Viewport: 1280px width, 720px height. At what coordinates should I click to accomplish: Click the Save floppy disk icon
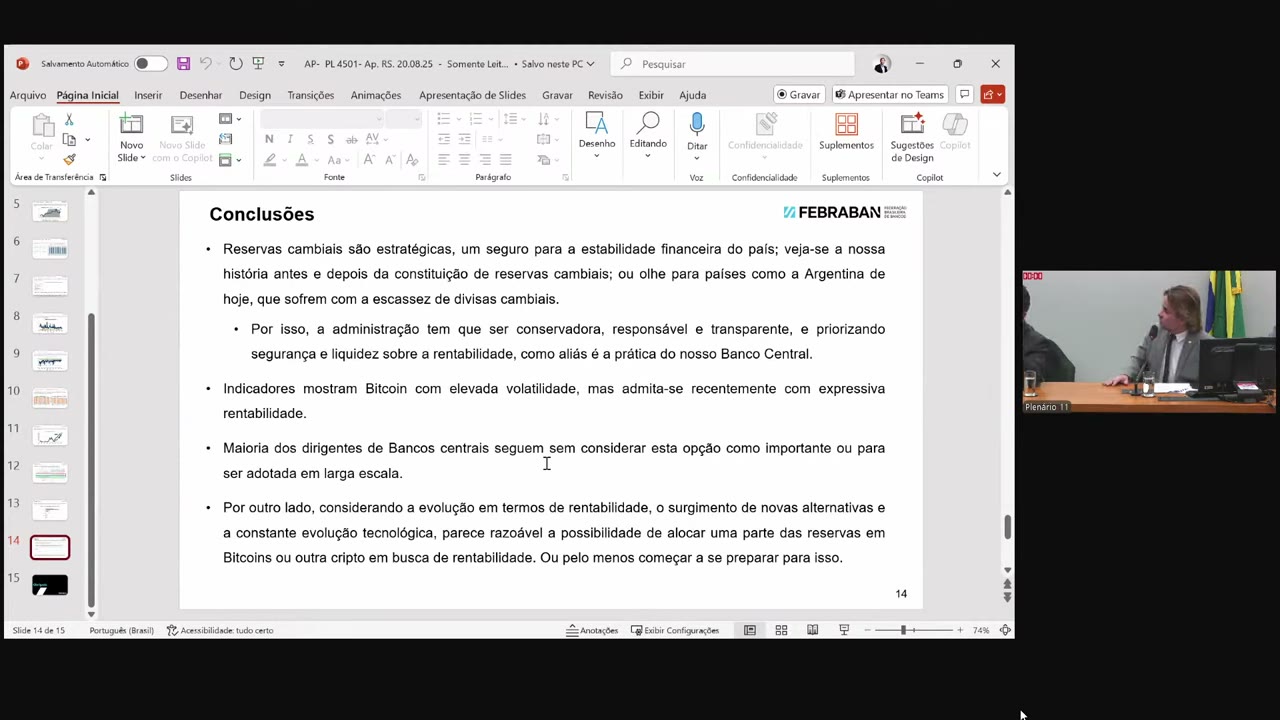tap(183, 64)
